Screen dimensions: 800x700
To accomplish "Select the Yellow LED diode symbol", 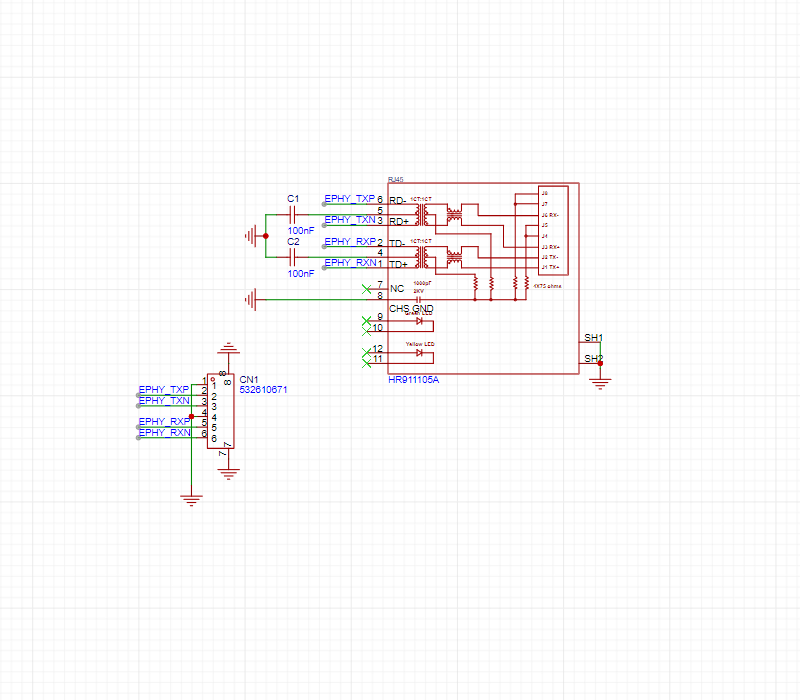I will [x=420, y=353].
